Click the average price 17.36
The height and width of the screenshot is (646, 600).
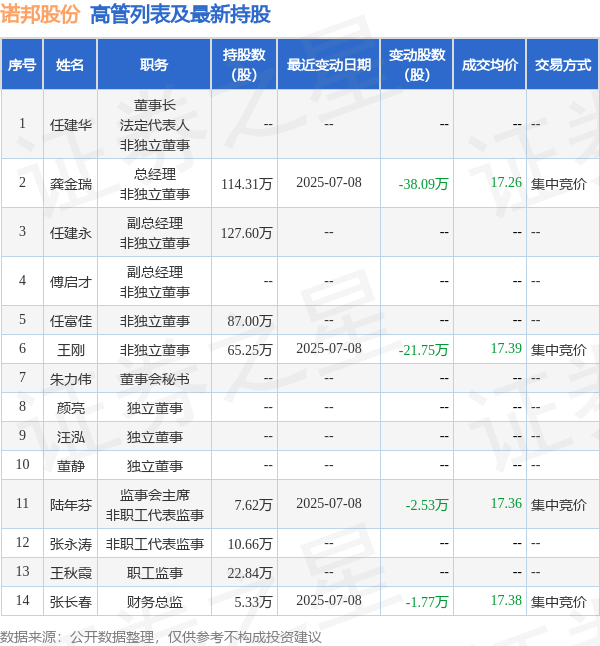(x=506, y=503)
